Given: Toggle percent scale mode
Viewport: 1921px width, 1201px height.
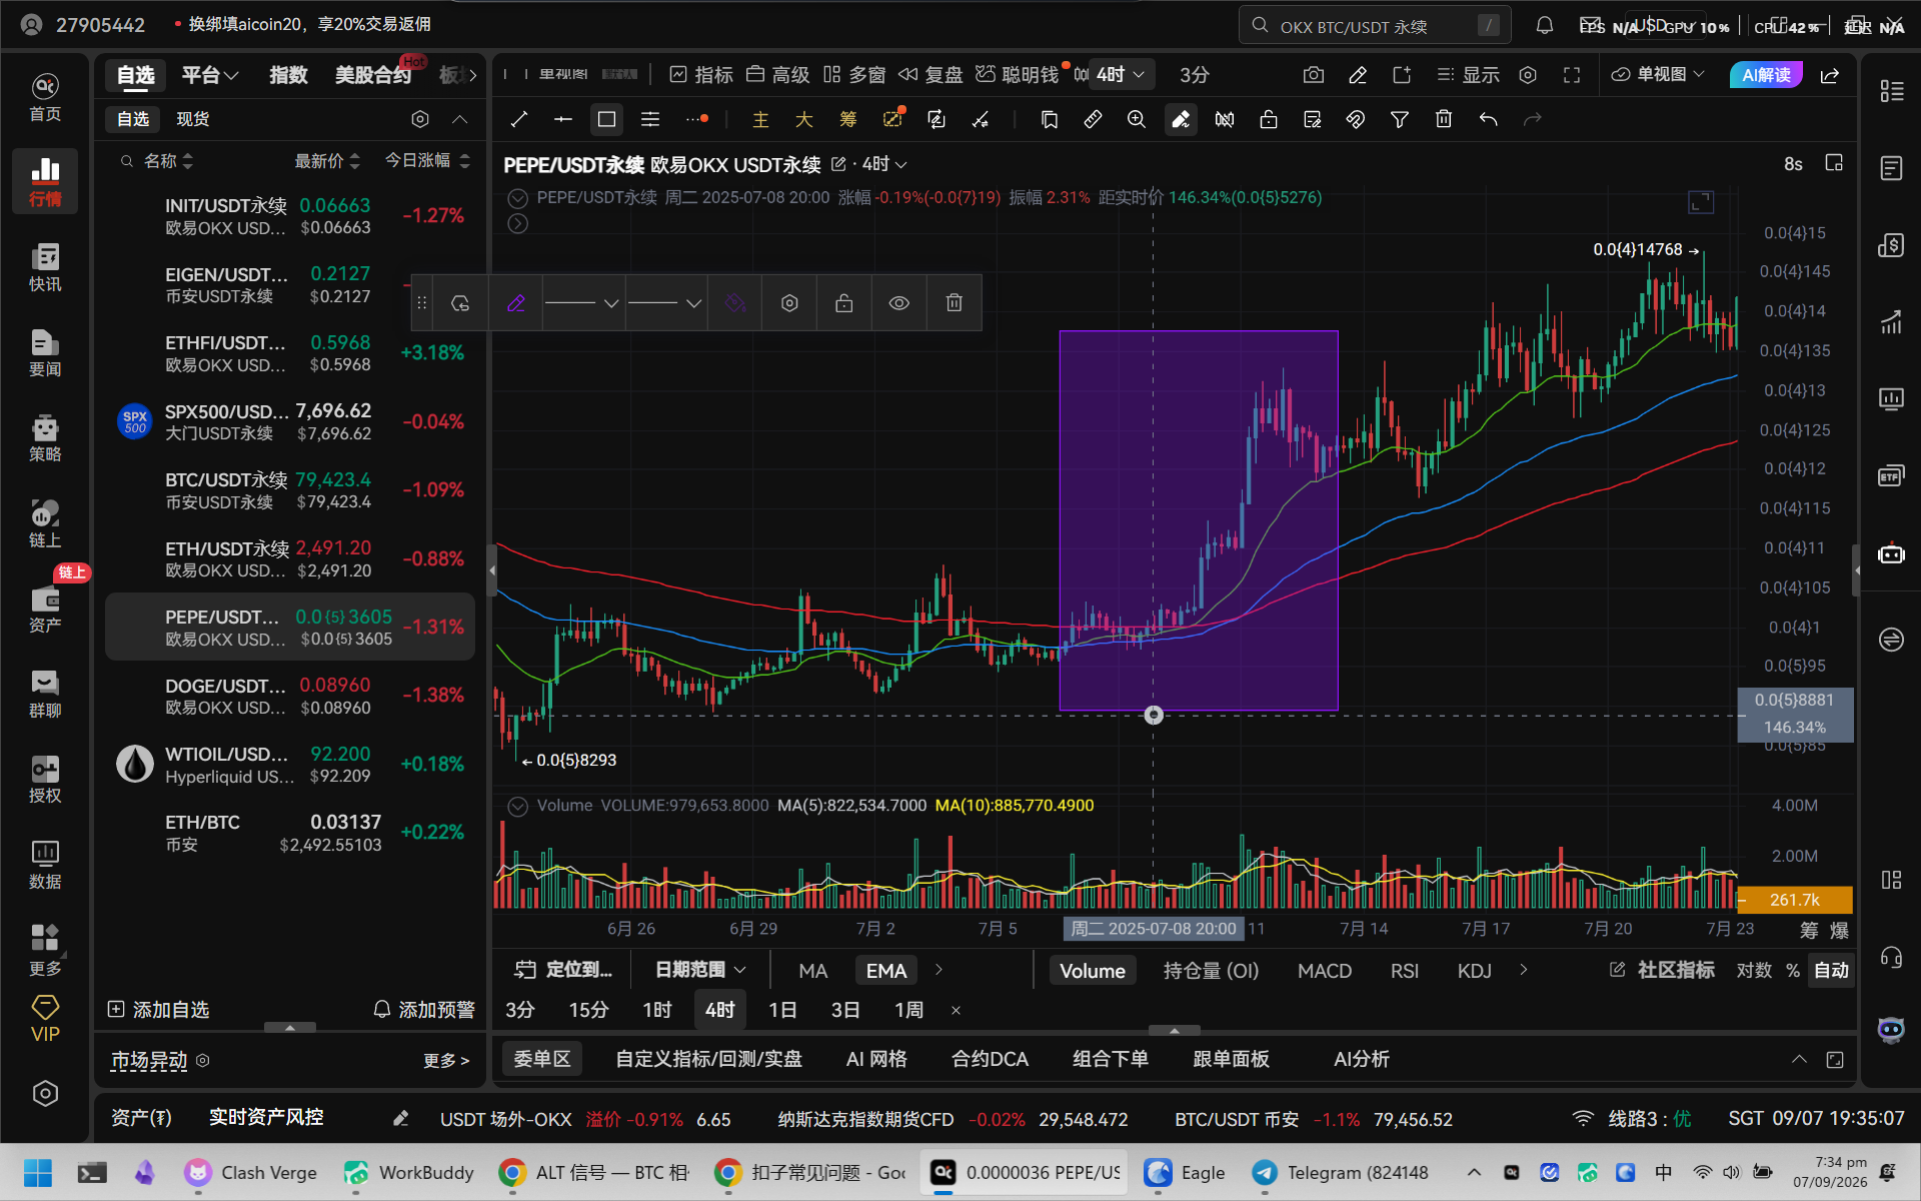Looking at the screenshot, I should 1792,970.
